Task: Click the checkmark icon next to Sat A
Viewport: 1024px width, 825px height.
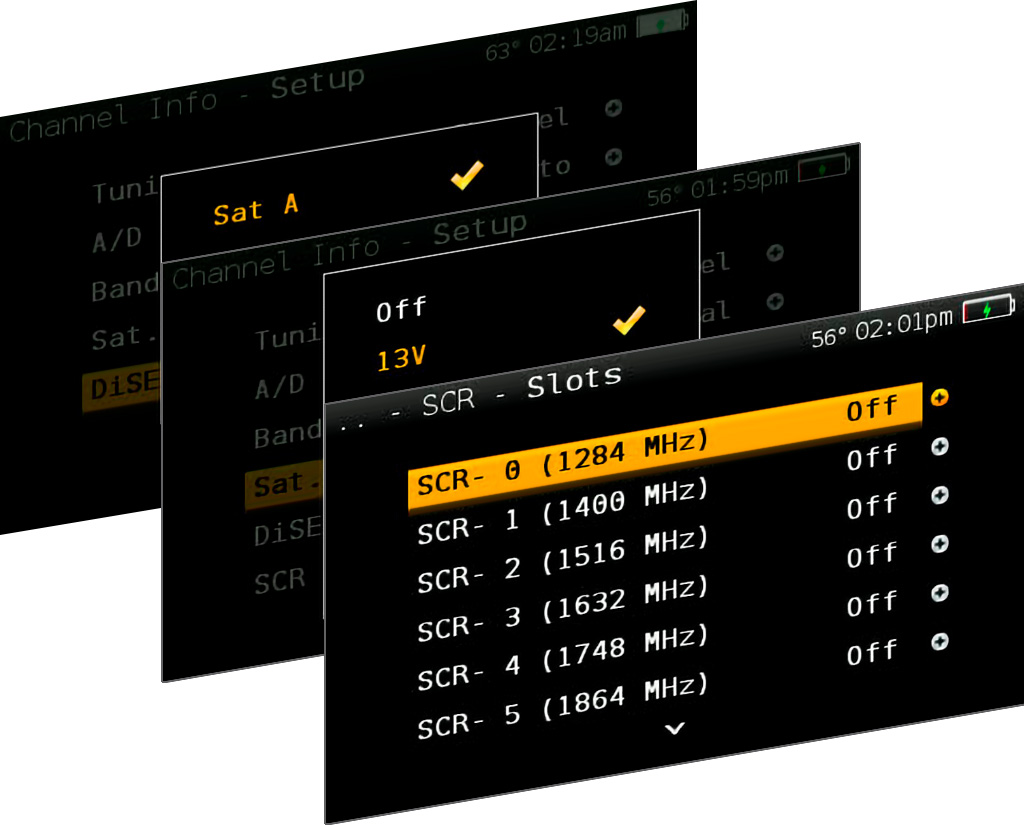Action: (466, 176)
